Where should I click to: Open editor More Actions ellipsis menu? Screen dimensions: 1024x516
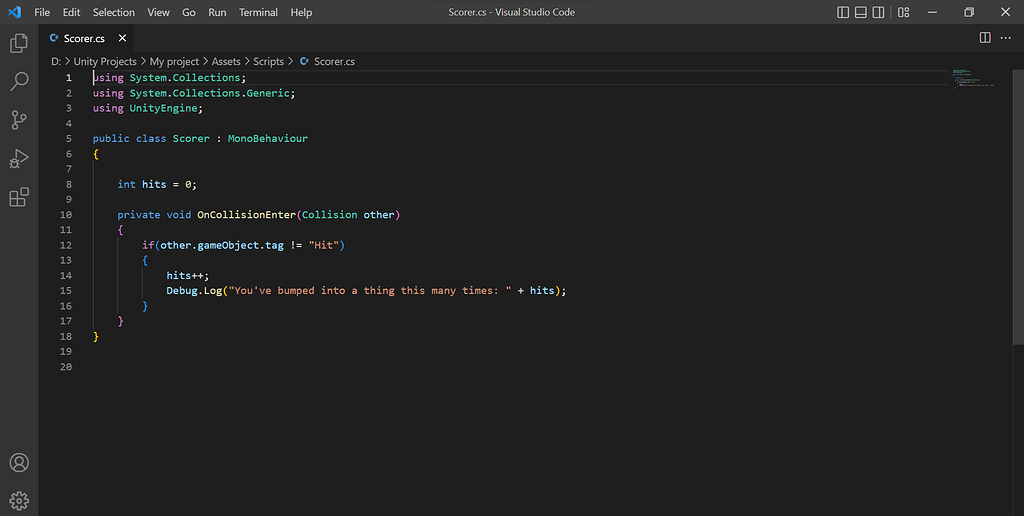tap(1007, 38)
